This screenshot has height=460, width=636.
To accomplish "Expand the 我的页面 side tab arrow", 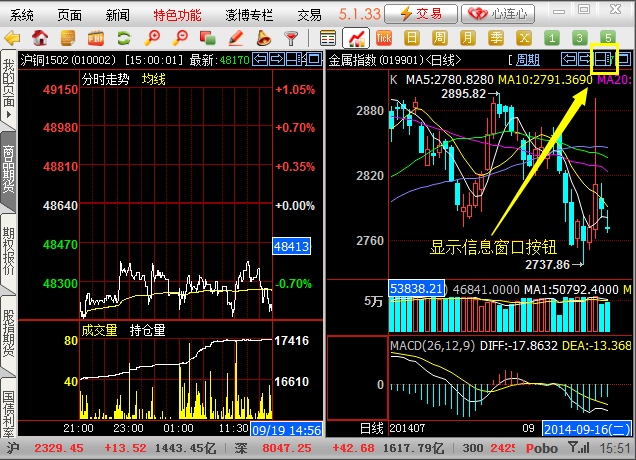I will coord(8,117).
